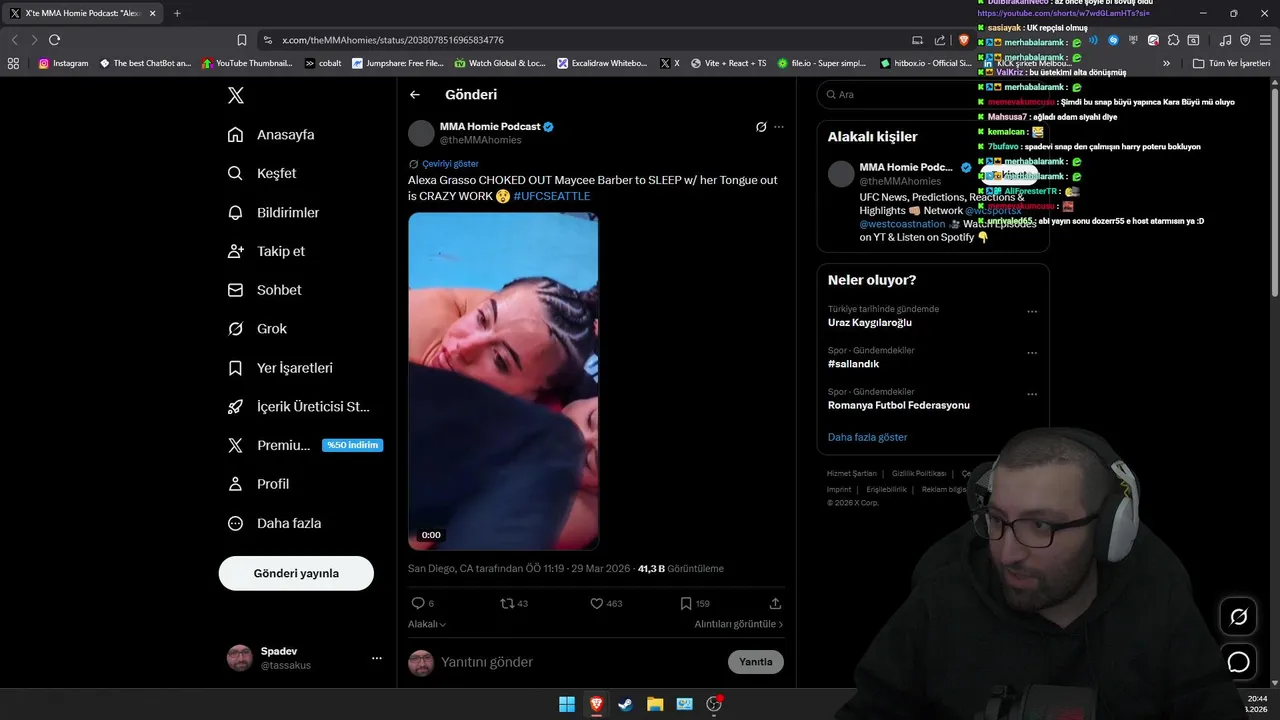Screen dimensions: 1280x720
Task: Open İçerik Üreticisi Stüdyosu
Action: click(x=299, y=406)
